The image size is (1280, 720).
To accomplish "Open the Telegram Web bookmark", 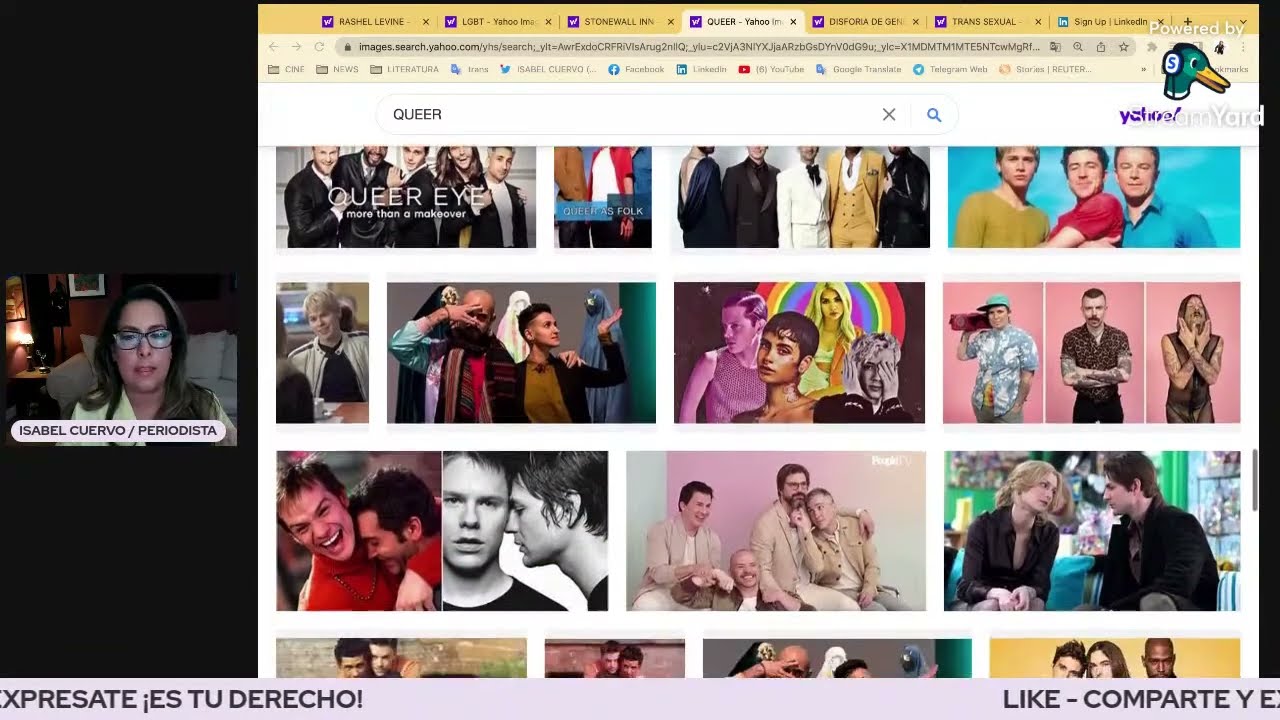I will pyautogui.click(x=950, y=69).
